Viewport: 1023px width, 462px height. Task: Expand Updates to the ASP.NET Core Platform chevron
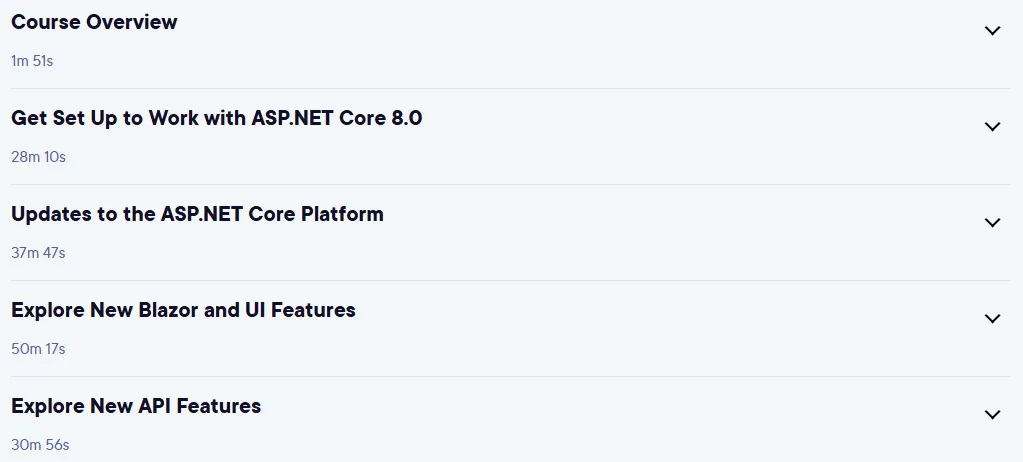coord(992,223)
